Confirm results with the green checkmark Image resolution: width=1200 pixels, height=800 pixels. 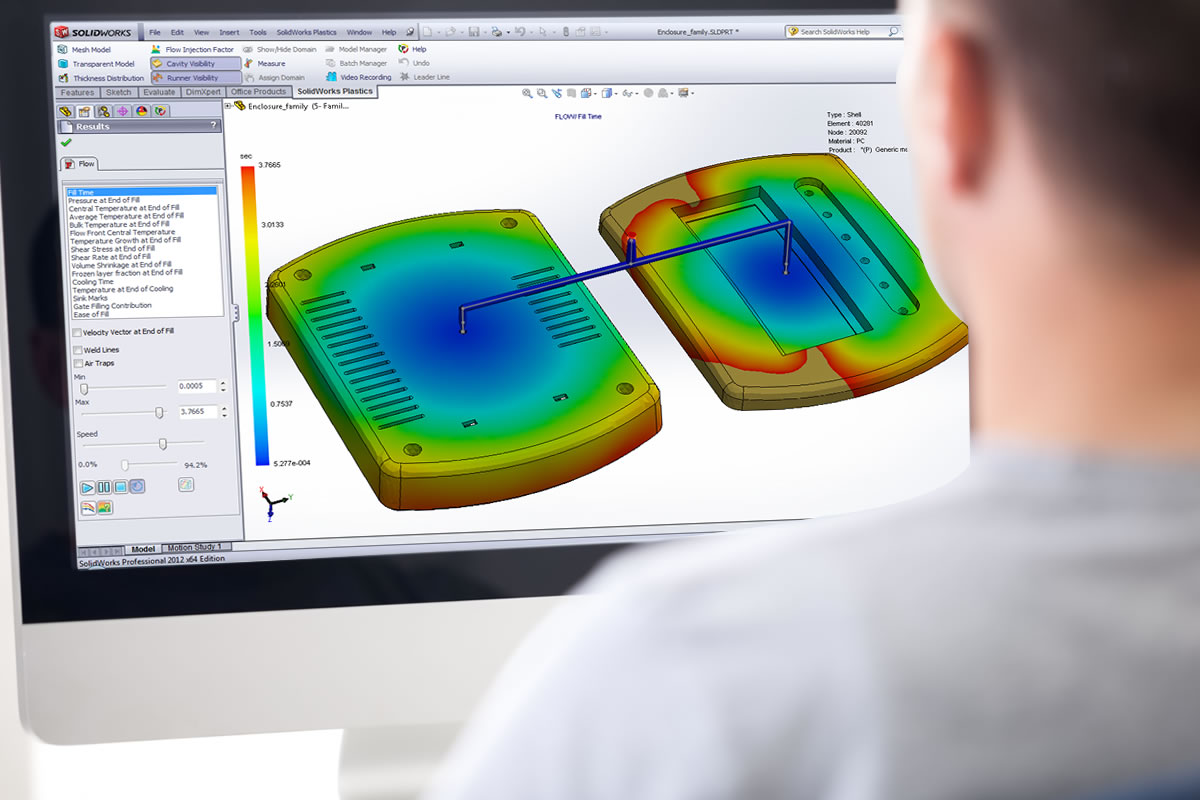click(67, 143)
